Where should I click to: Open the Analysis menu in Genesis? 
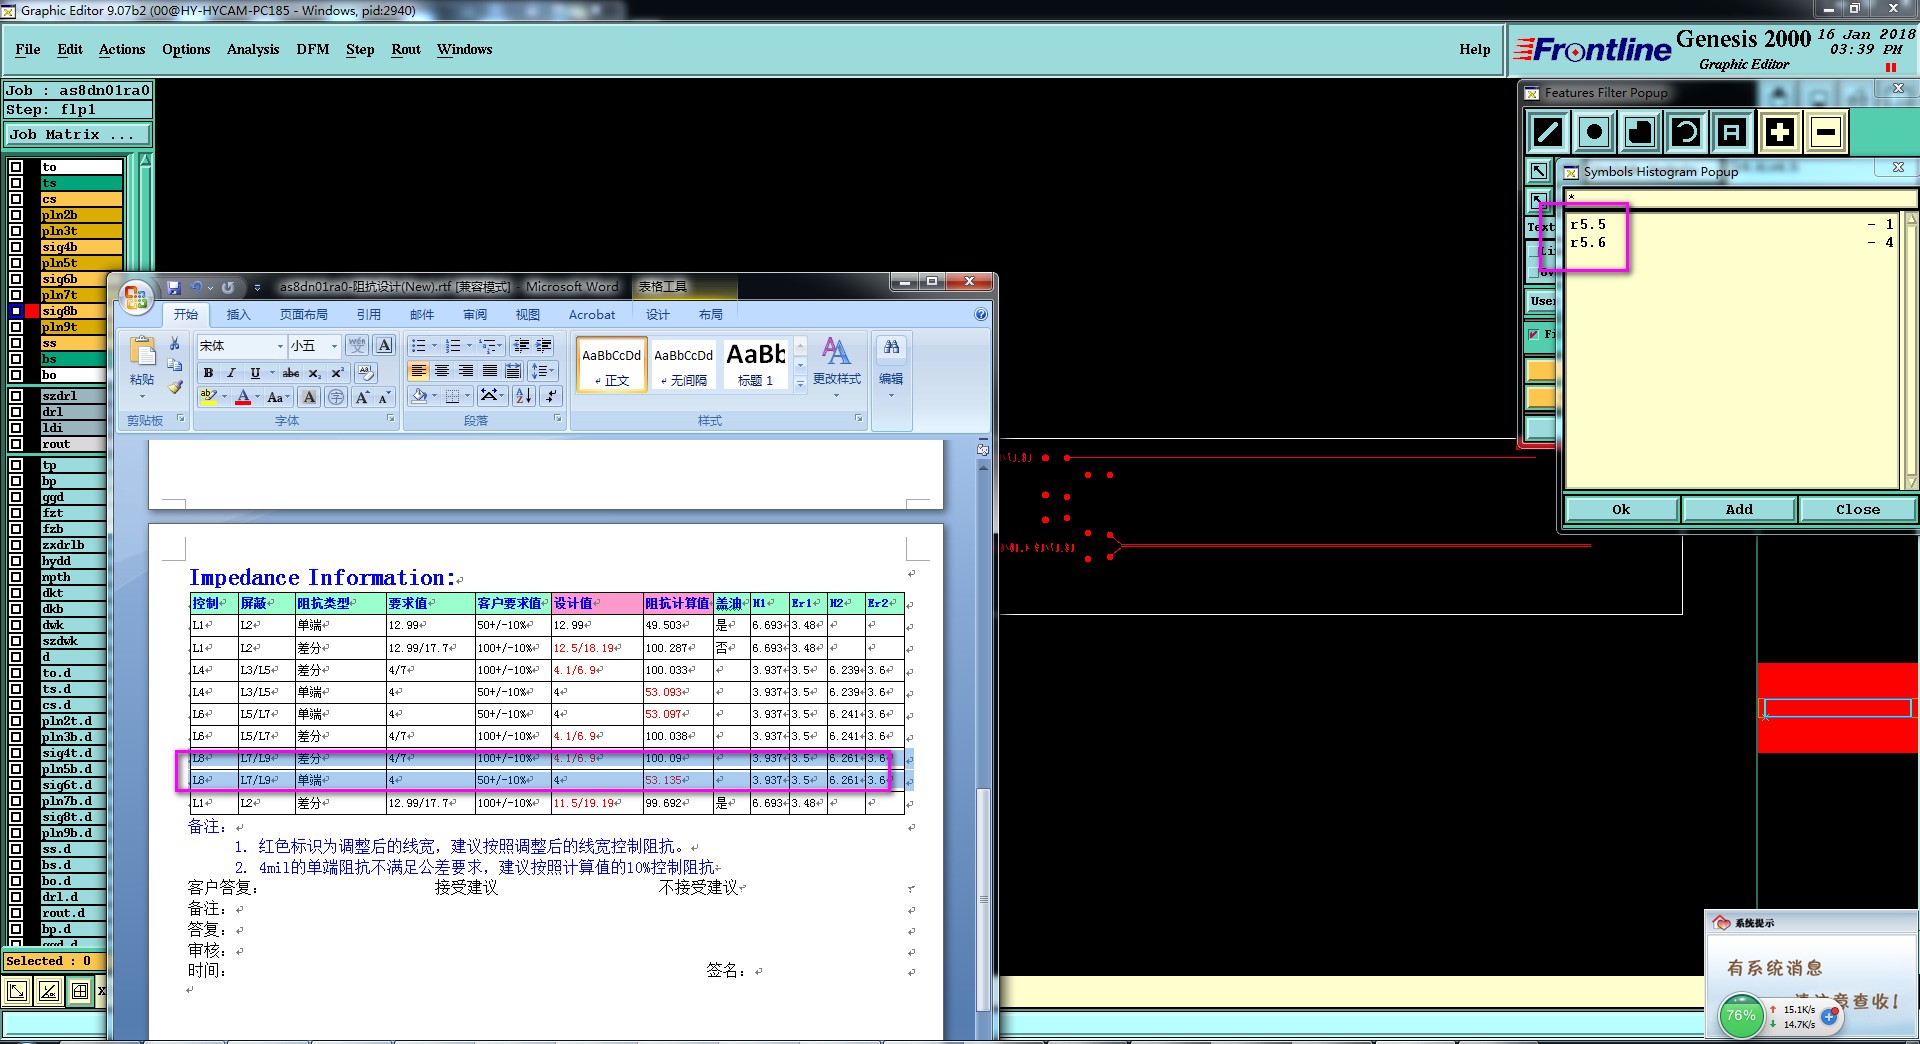pyautogui.click(x=253, y=49)
